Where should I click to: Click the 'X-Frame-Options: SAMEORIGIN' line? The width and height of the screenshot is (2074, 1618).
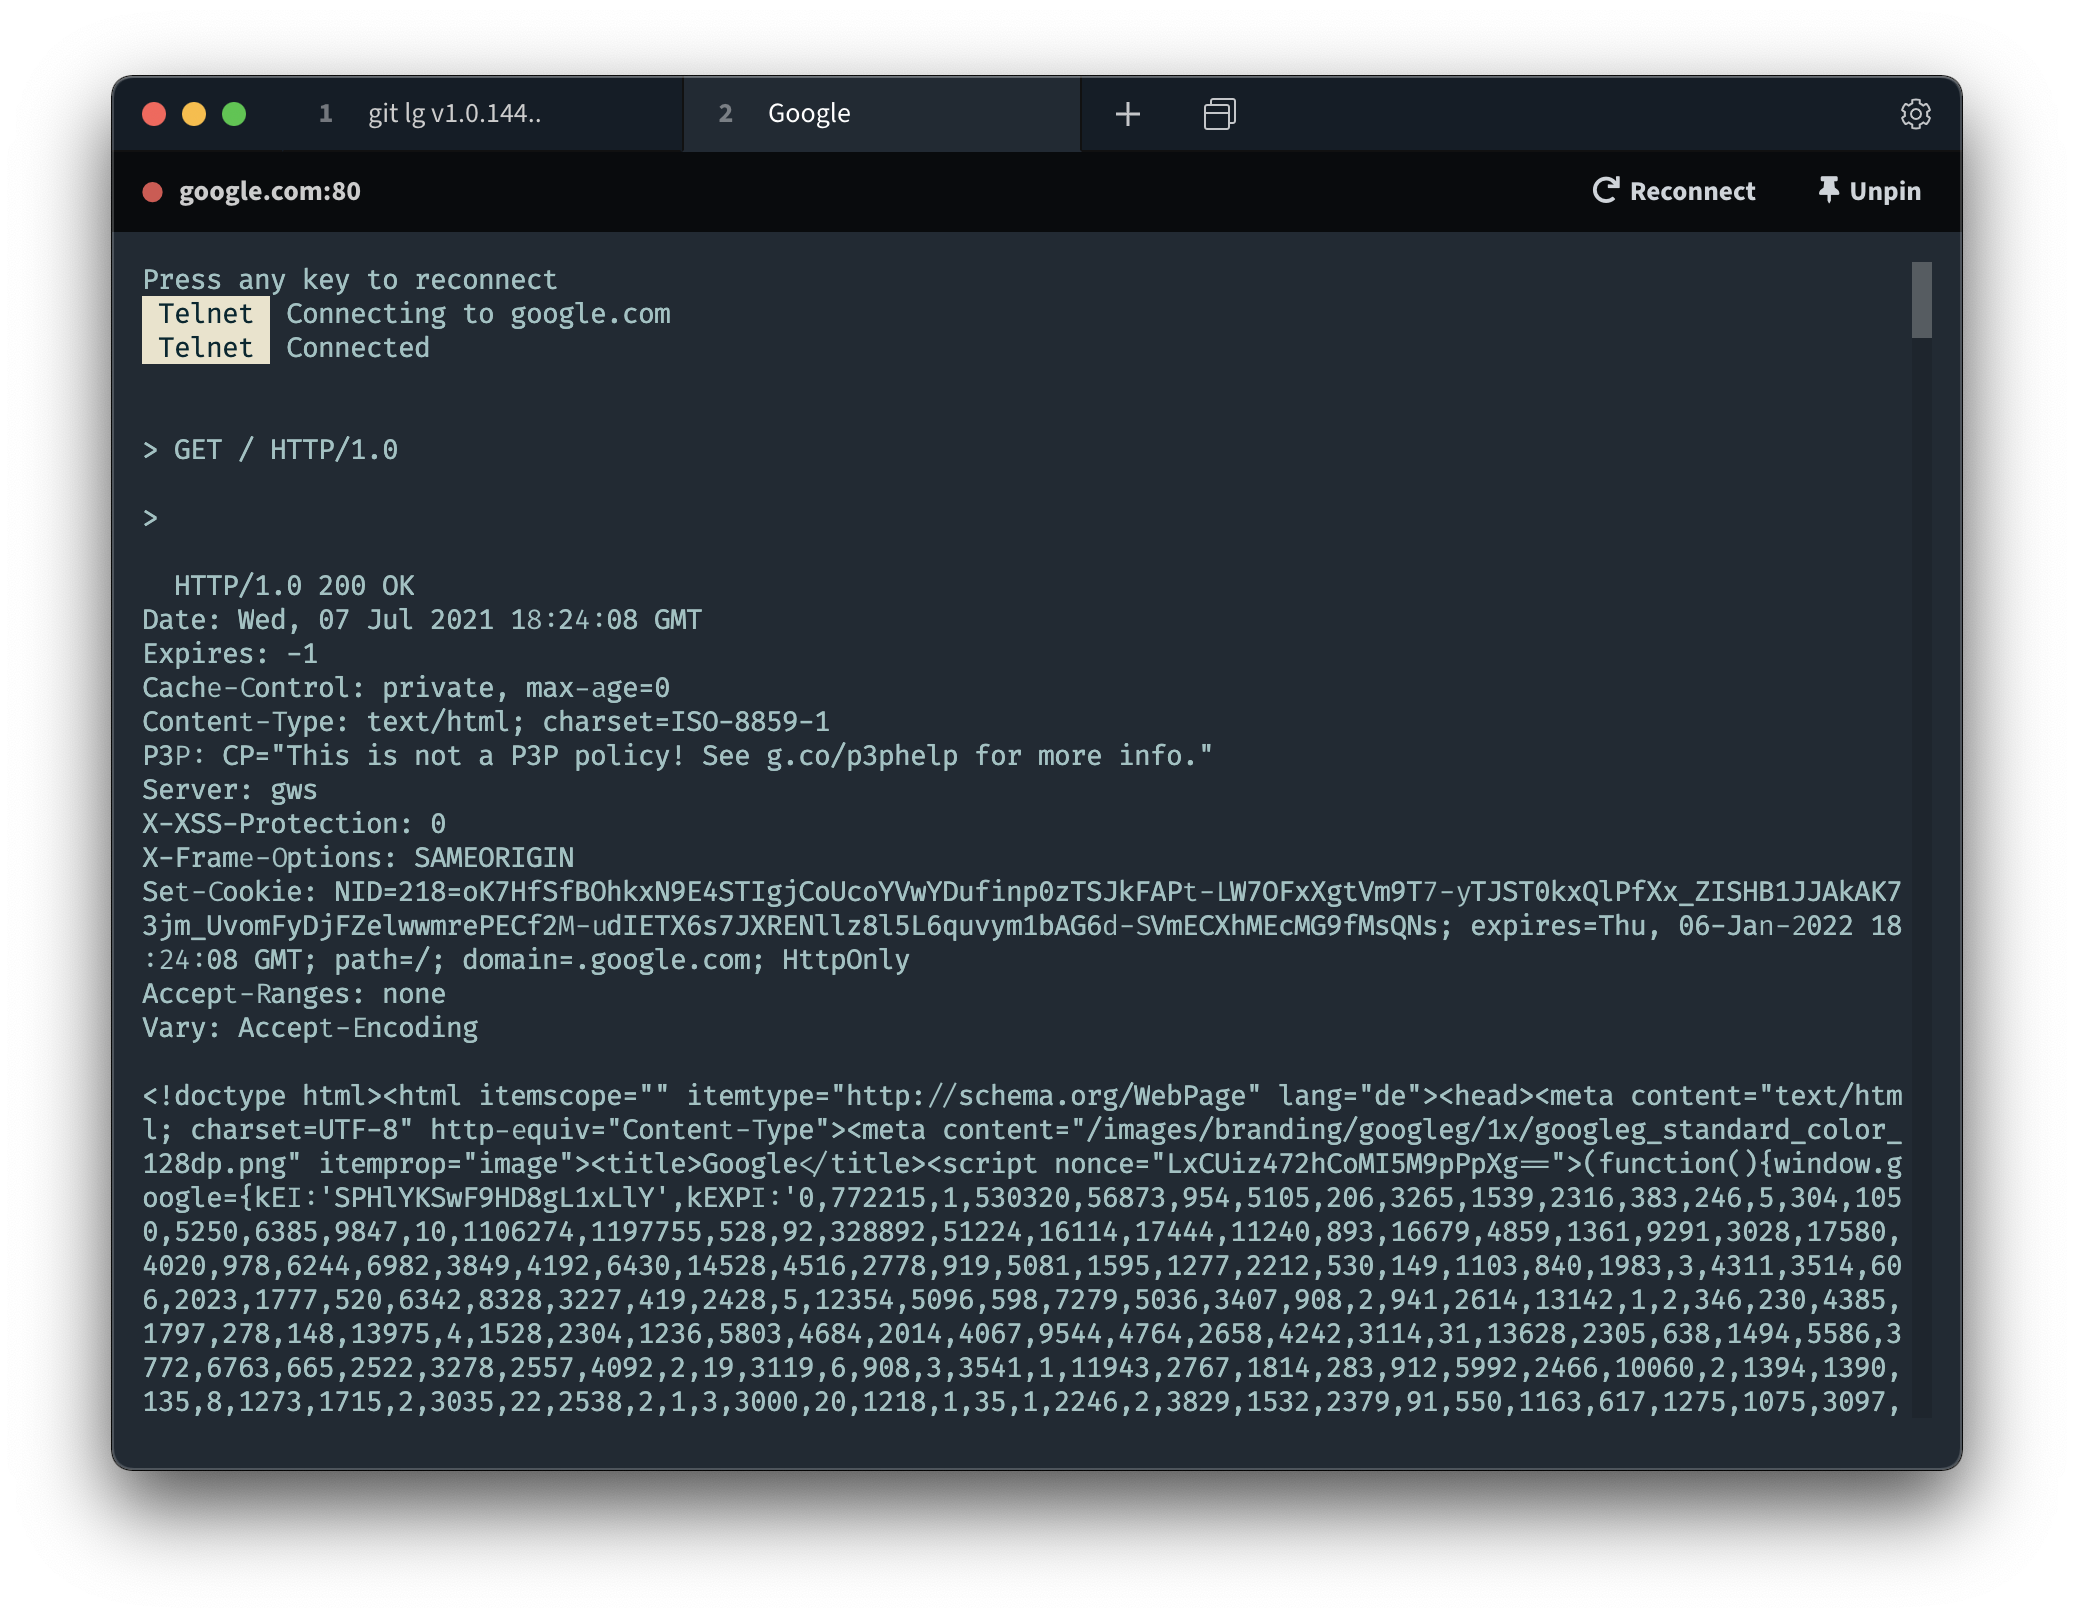(x=358, y=858)
